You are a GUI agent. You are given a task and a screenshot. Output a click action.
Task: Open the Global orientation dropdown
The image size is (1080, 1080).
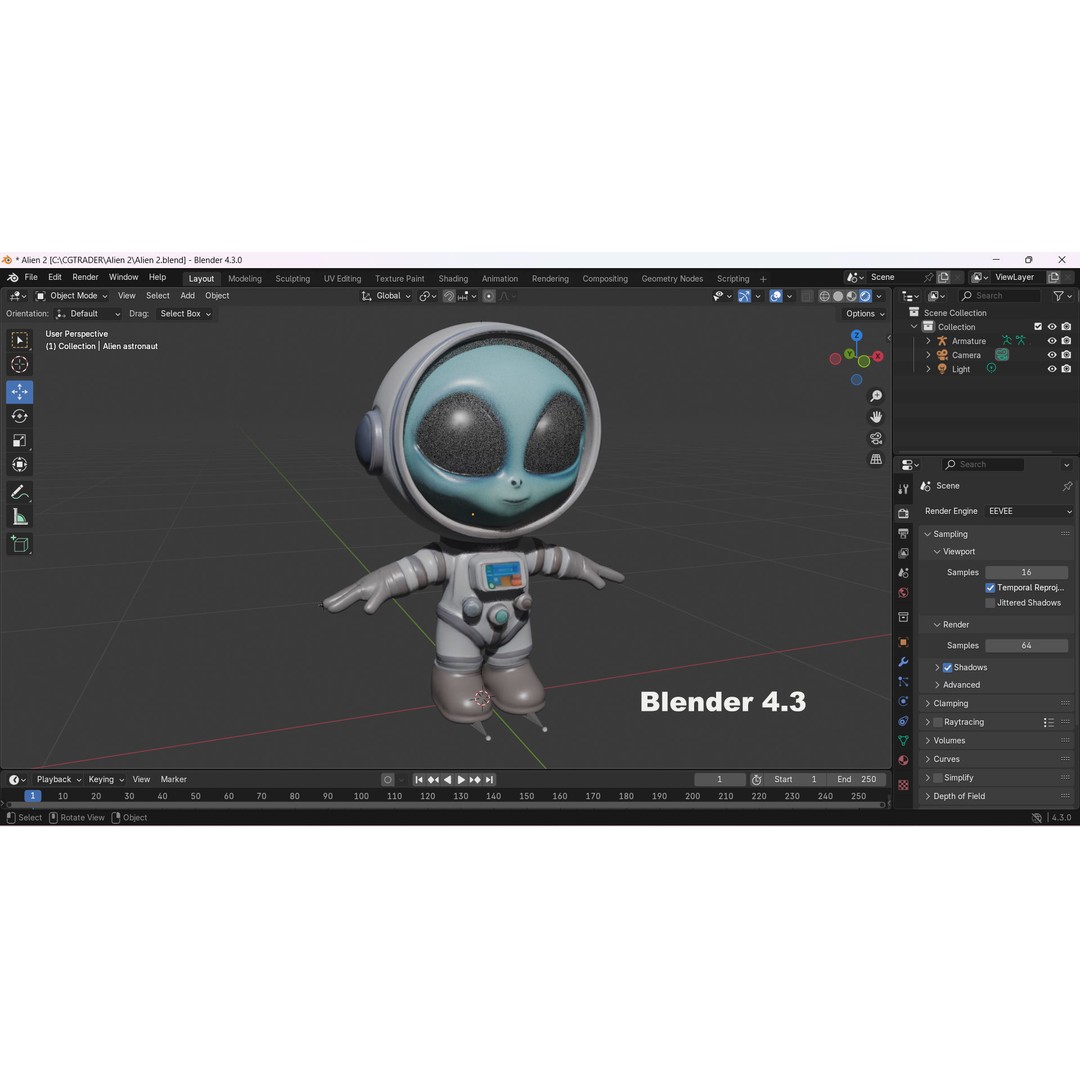[386, 296]
